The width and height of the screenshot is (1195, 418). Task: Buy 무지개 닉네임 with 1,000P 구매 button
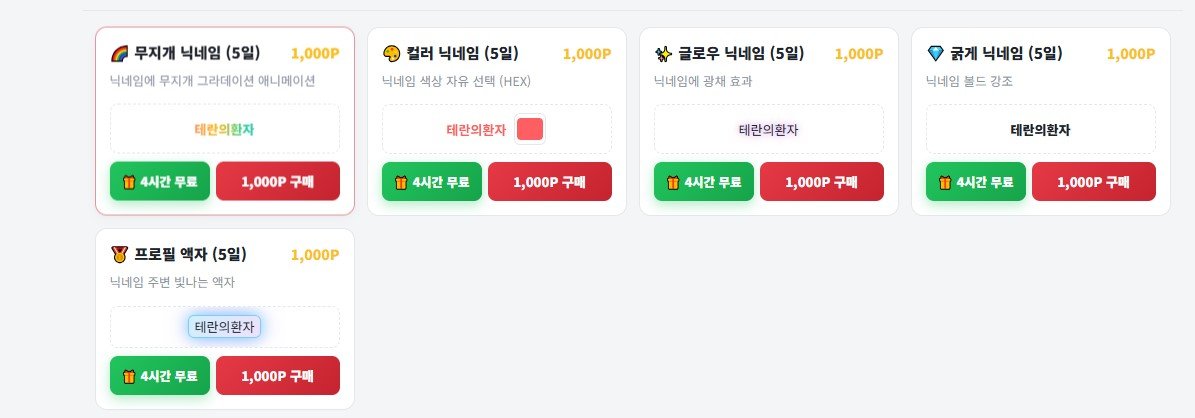277,182
